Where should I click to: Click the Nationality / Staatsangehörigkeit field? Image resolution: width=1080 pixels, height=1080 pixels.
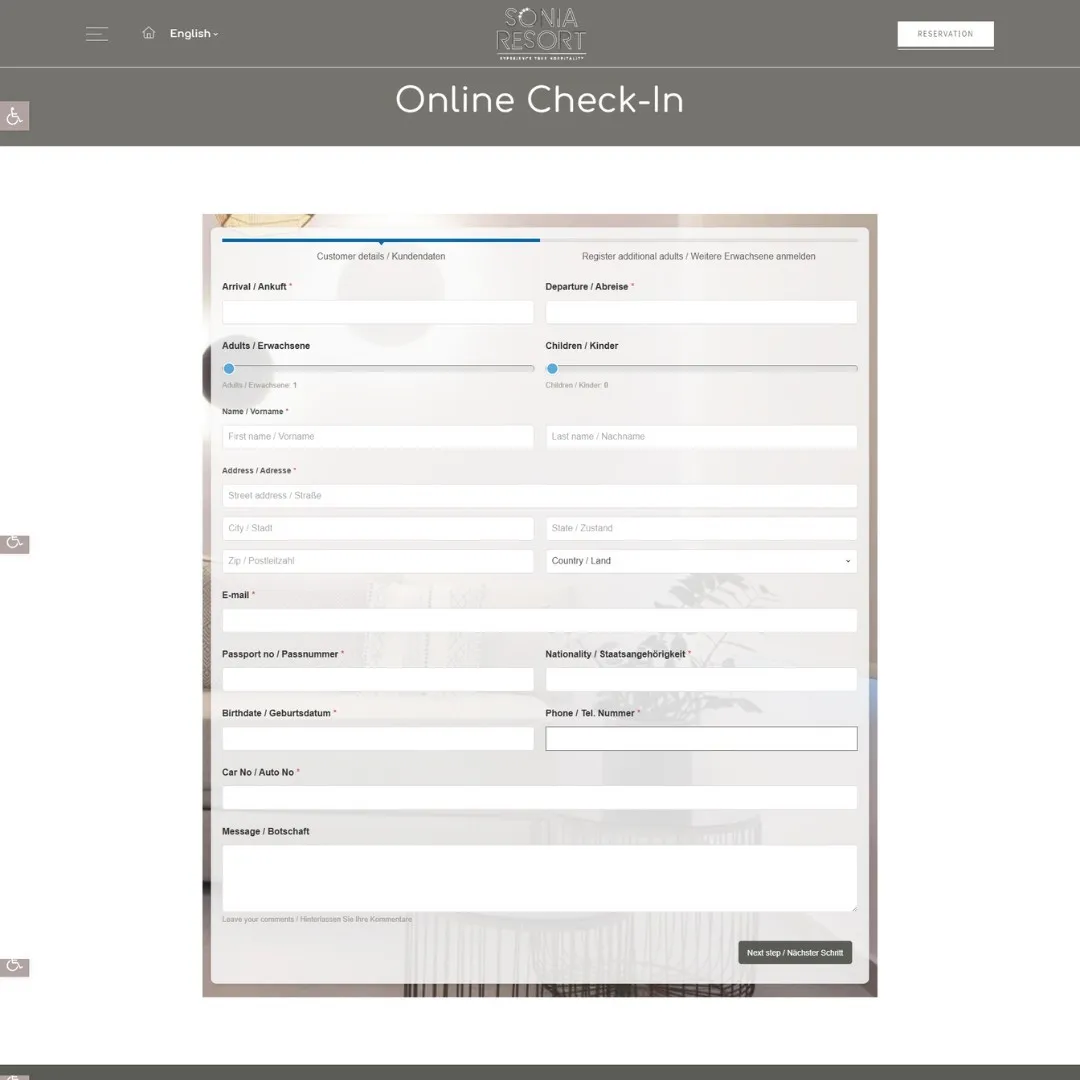point(701,680)
